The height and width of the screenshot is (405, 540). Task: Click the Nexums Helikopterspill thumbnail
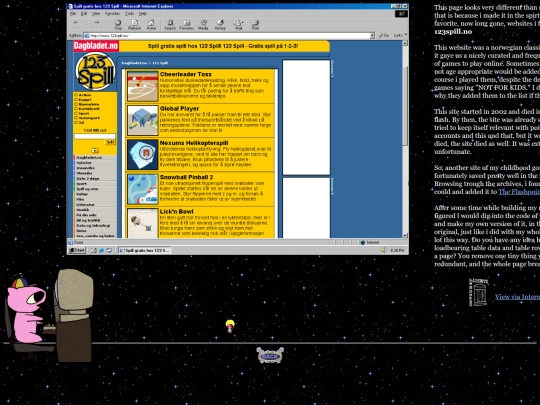point(143,155)
